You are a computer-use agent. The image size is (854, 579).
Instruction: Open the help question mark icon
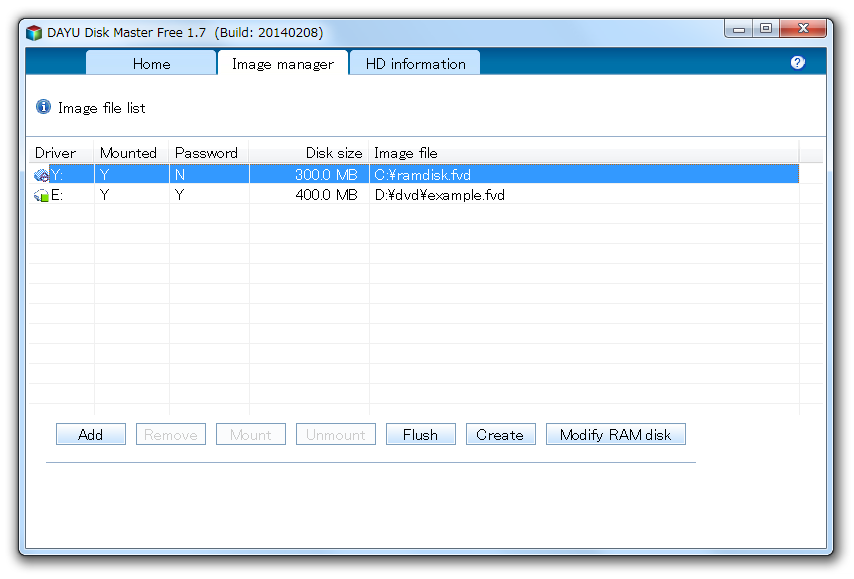click(797, 63)
